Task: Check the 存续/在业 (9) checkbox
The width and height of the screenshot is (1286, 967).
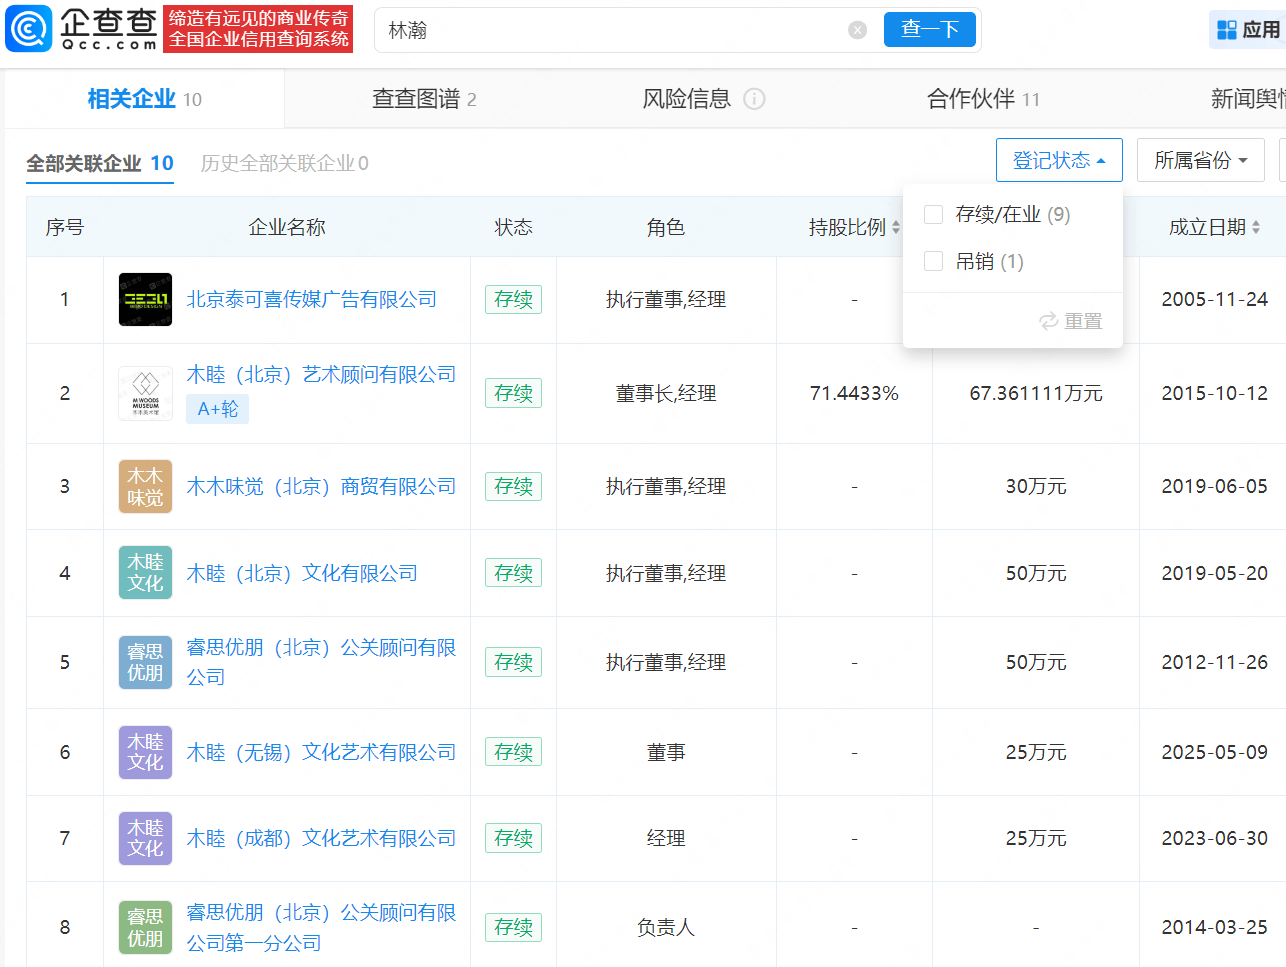Action: click(x=934, y=214)
